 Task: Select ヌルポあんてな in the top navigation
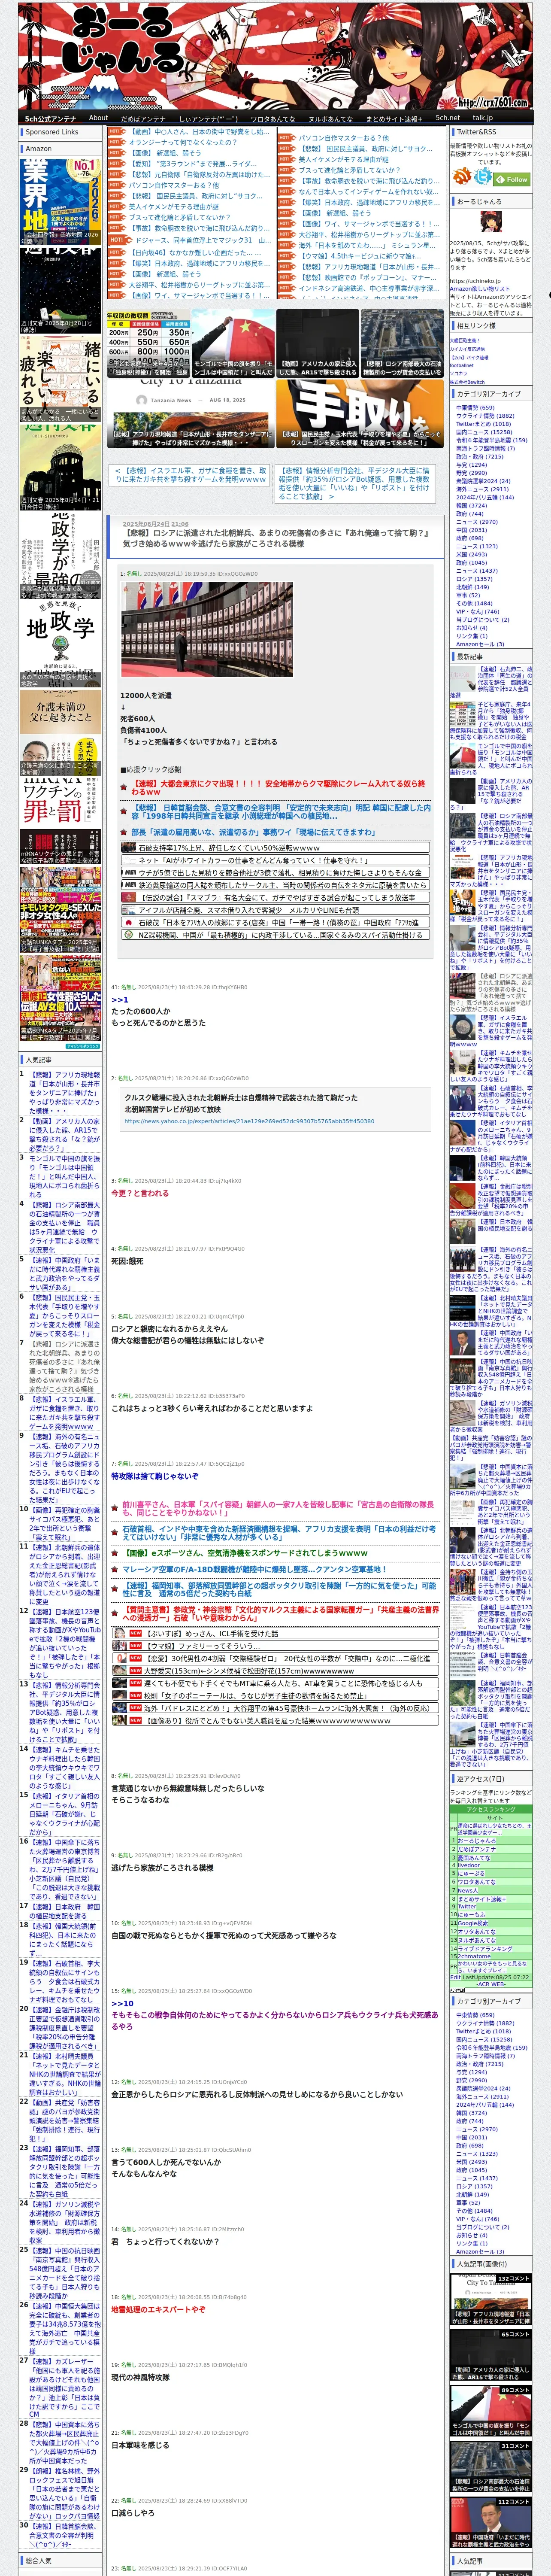click(330, 118)
